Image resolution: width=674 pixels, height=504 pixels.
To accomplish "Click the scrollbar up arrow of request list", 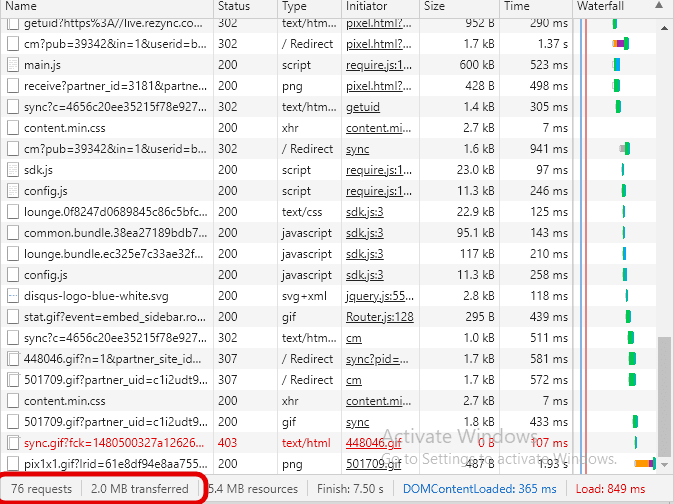I will [664, 27].
